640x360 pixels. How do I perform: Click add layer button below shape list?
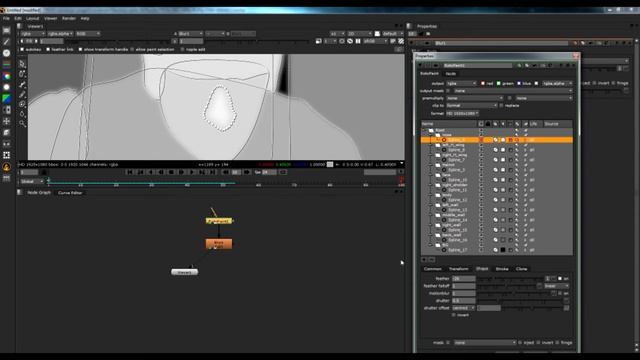[x=424, y=260]
